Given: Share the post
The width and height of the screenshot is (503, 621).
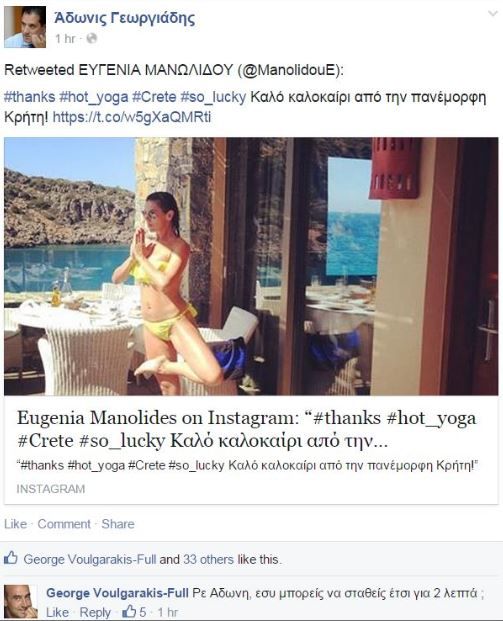Looking at the screenshot, I should (118, 524).
